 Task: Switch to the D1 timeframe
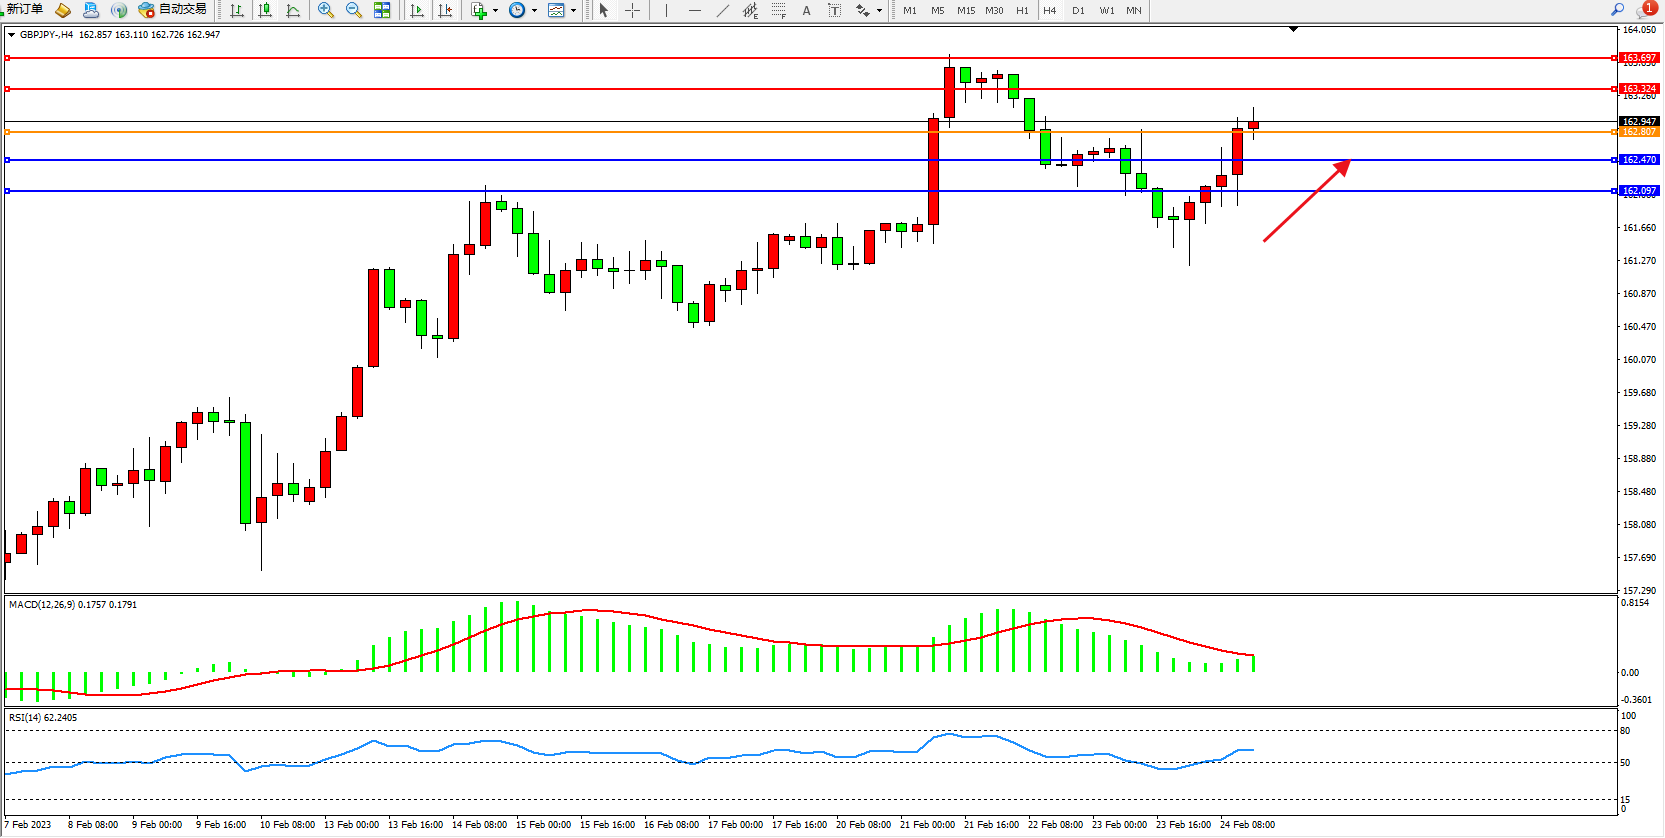[x=1078, y=10]
